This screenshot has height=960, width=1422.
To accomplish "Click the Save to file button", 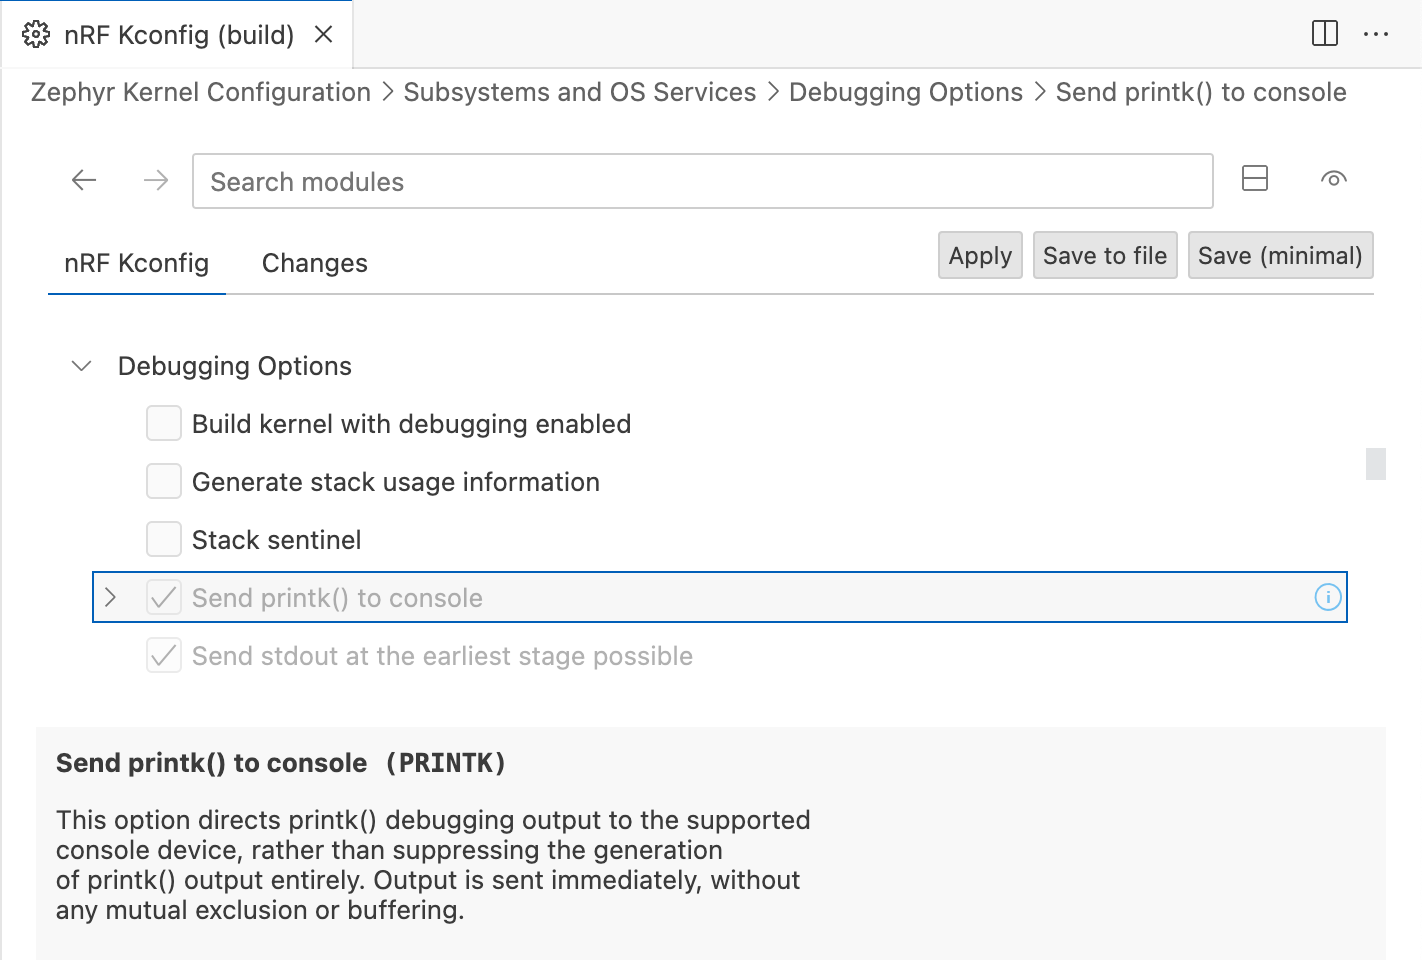I will [x=1104, y=256].
